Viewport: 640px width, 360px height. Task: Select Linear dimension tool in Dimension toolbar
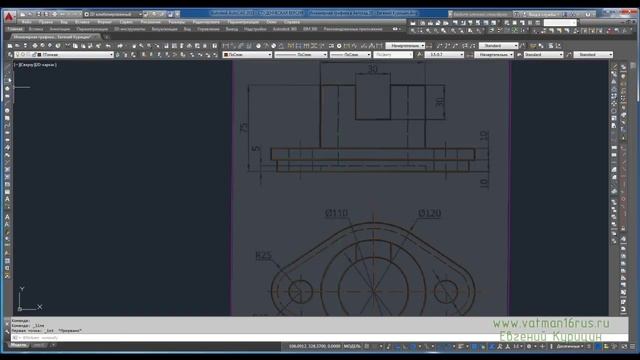225,46
